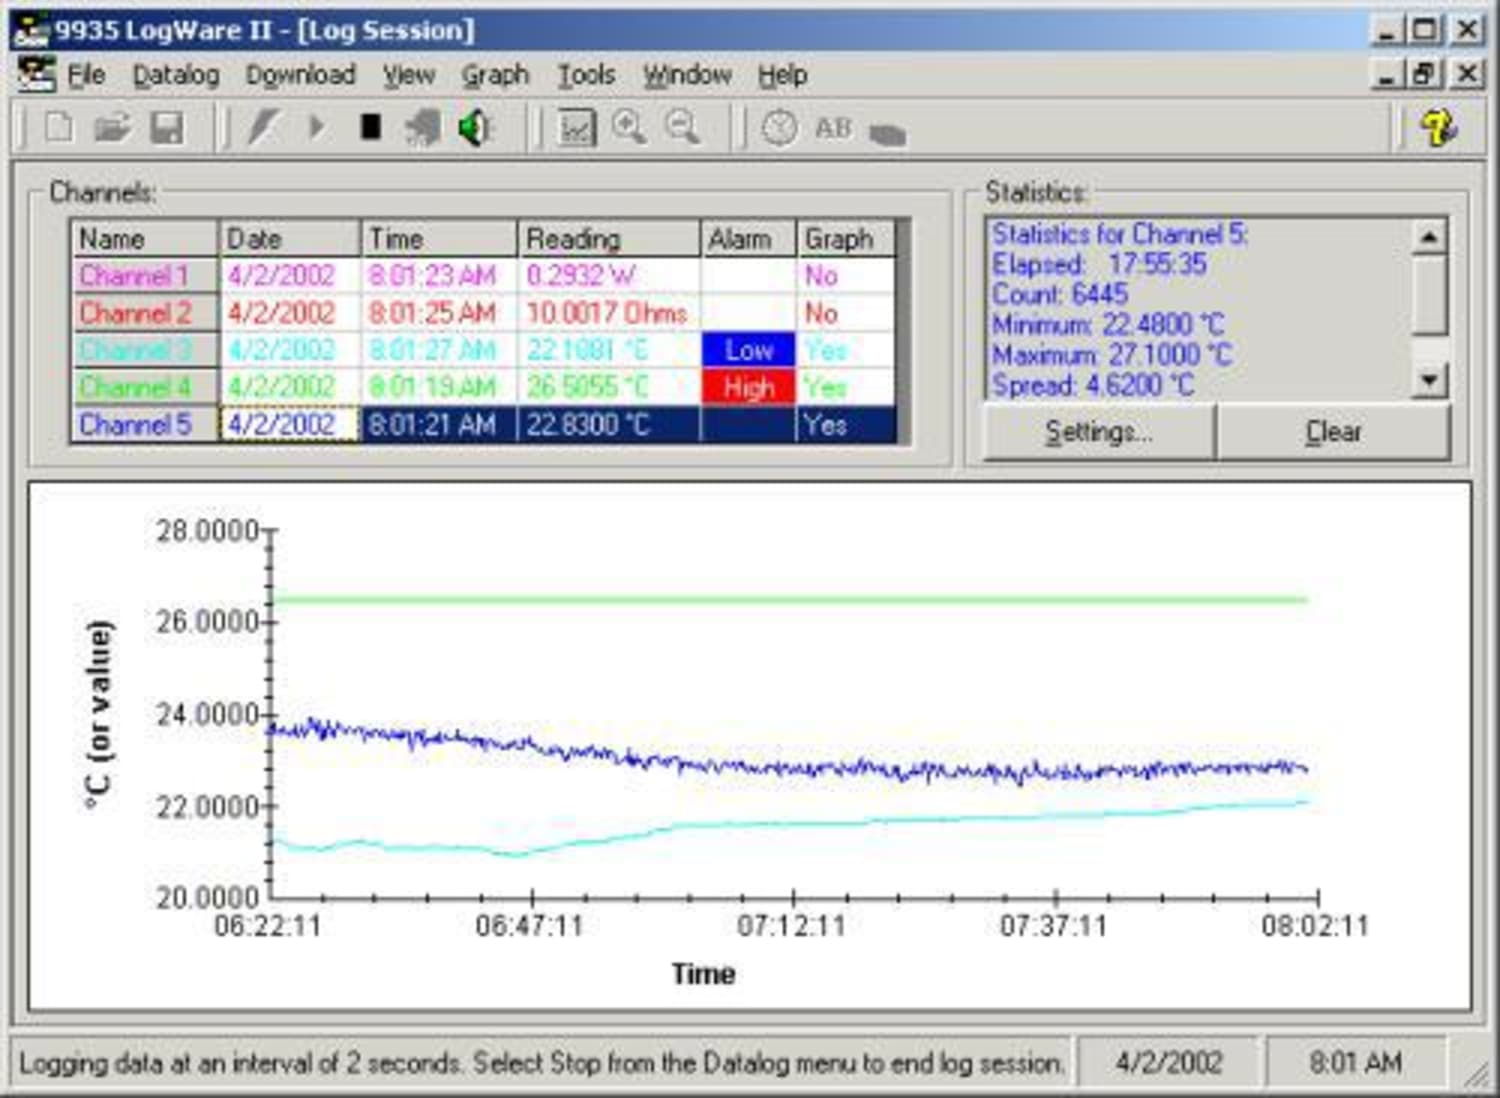
Task: Click the Reading column header
Action: (x=609, y=239)
